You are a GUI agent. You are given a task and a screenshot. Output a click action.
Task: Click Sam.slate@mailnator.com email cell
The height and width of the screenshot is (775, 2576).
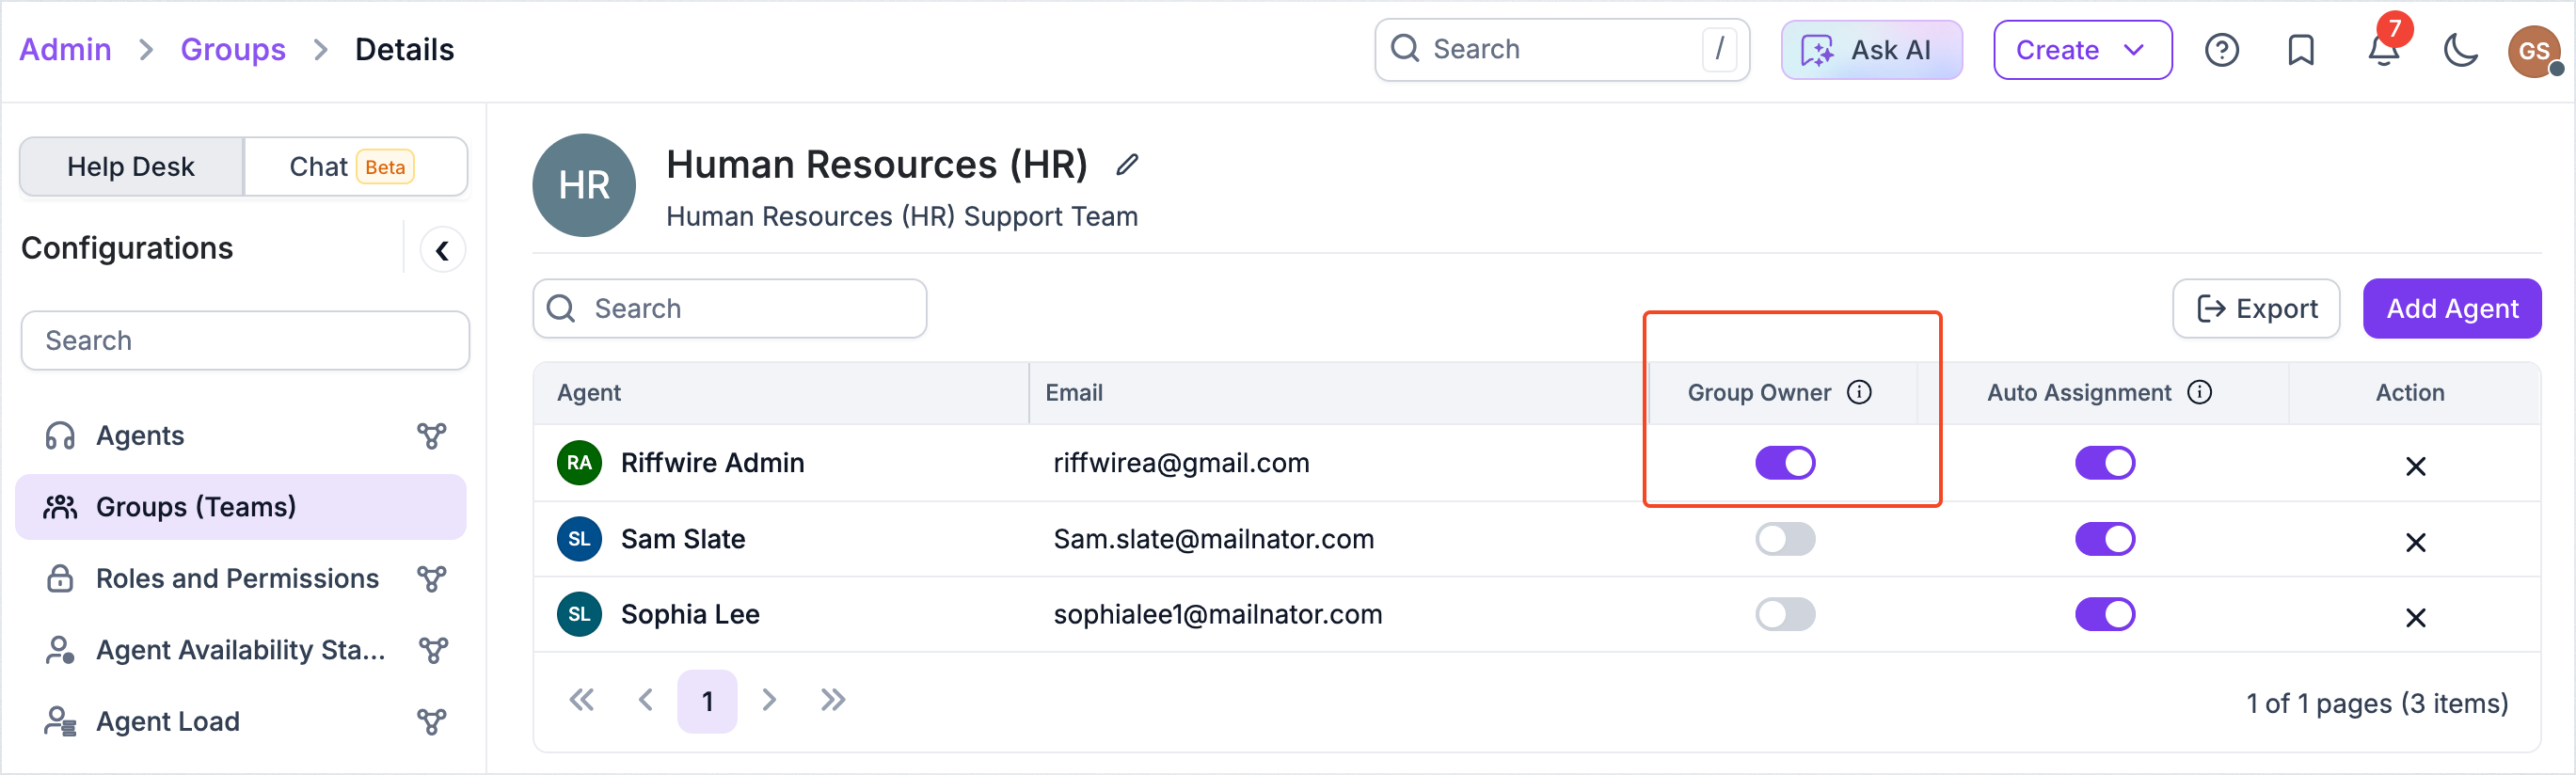point(1213,539)
